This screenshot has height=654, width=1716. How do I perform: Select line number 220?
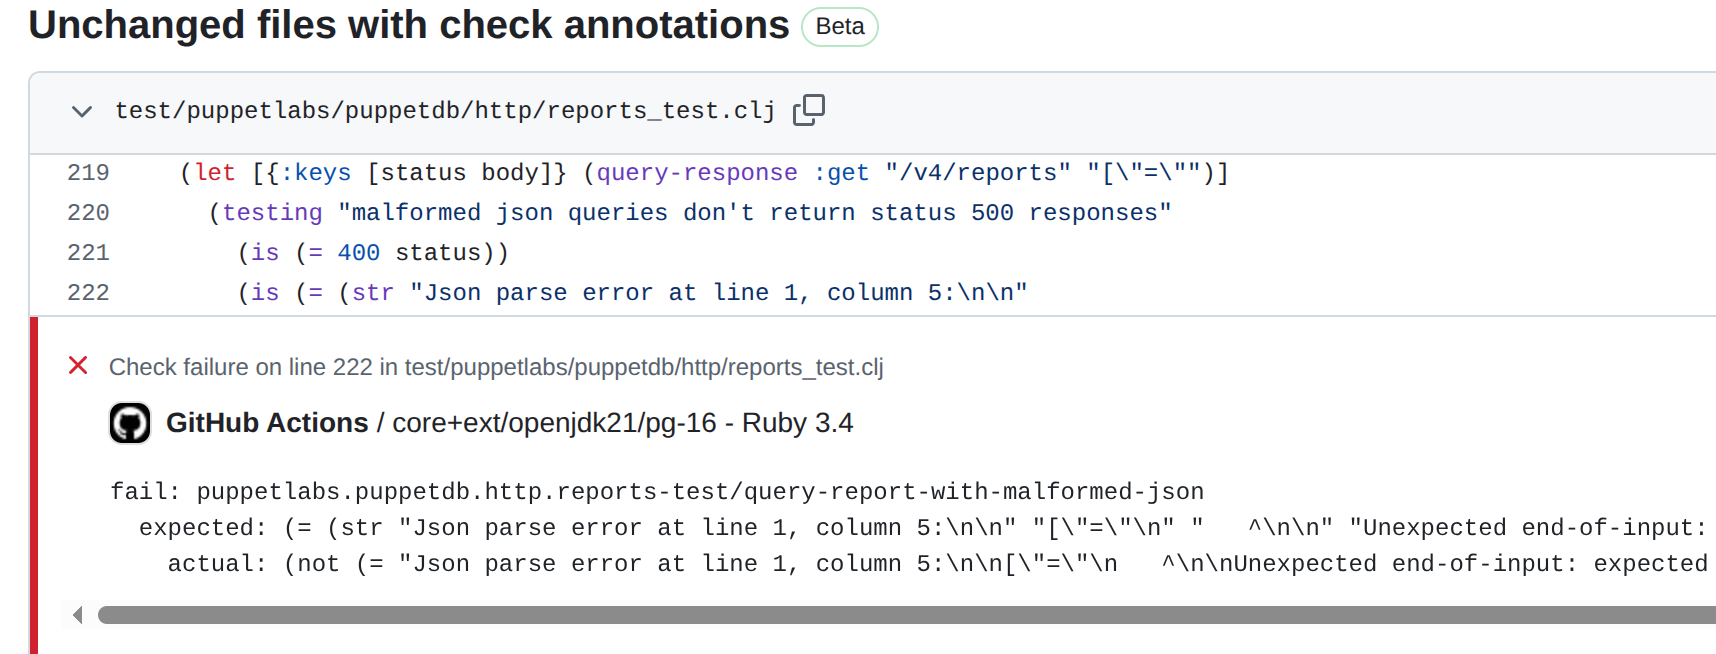pos(88,213)
